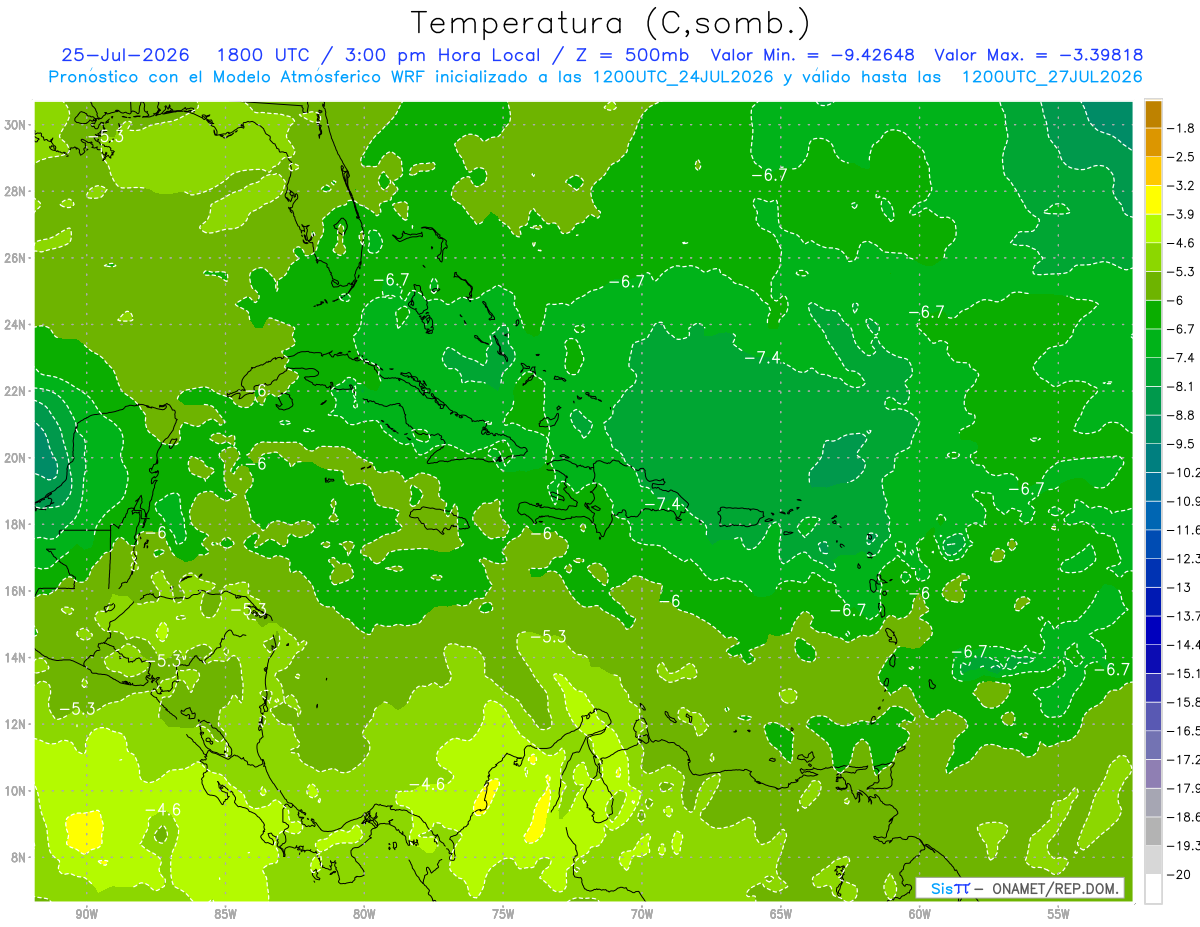
Task: Click the -10.9 label on the color scale
Action: tap(1185, 501)
